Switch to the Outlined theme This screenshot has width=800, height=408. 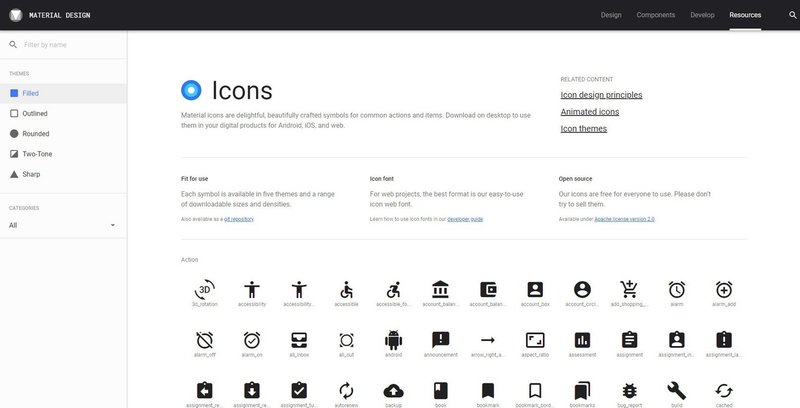pyautogui.click(x=63, y=113)
